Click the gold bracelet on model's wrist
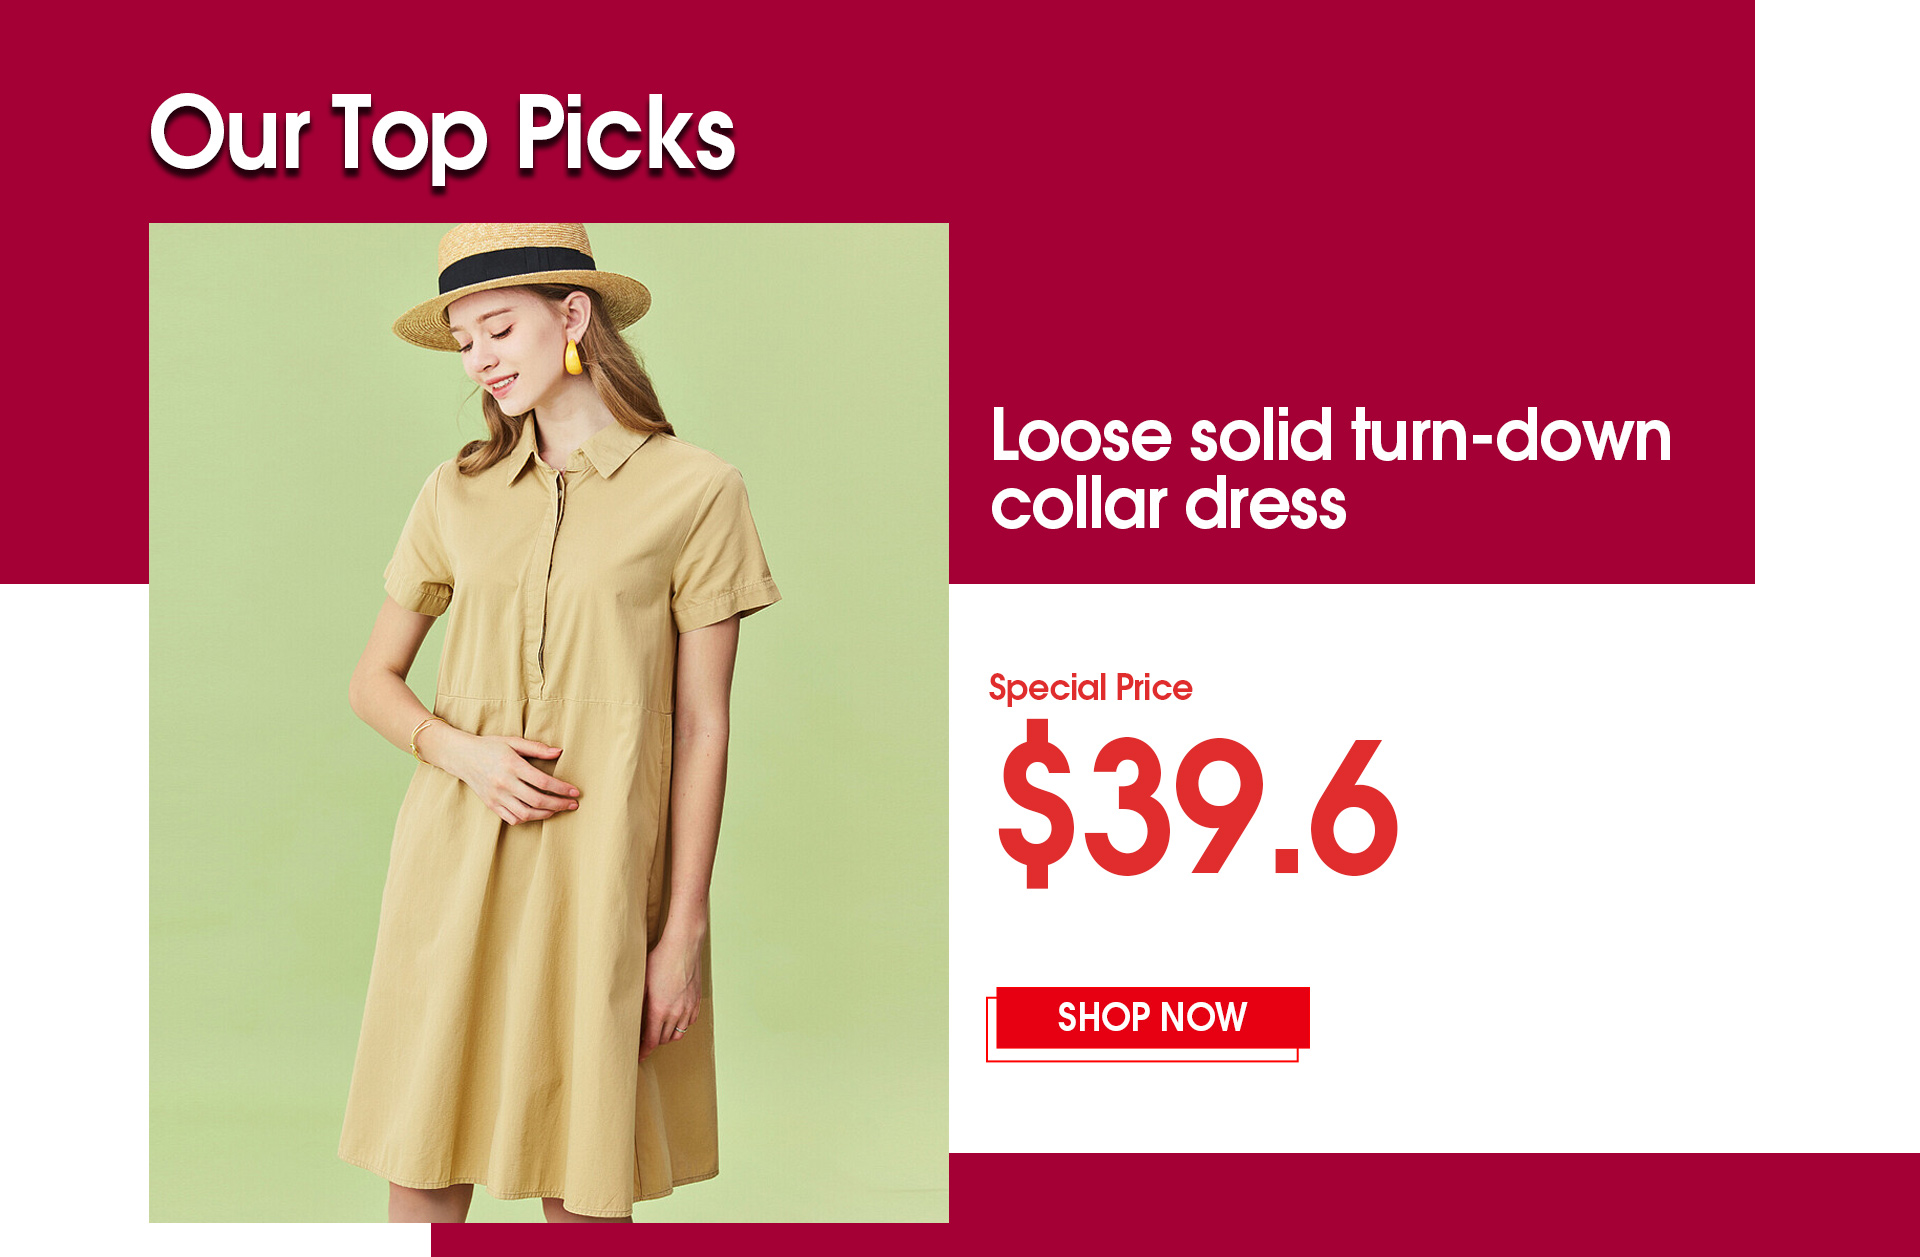Image resolution: width=1920 pixels, height=1257 pixels. tap(423, 737)
